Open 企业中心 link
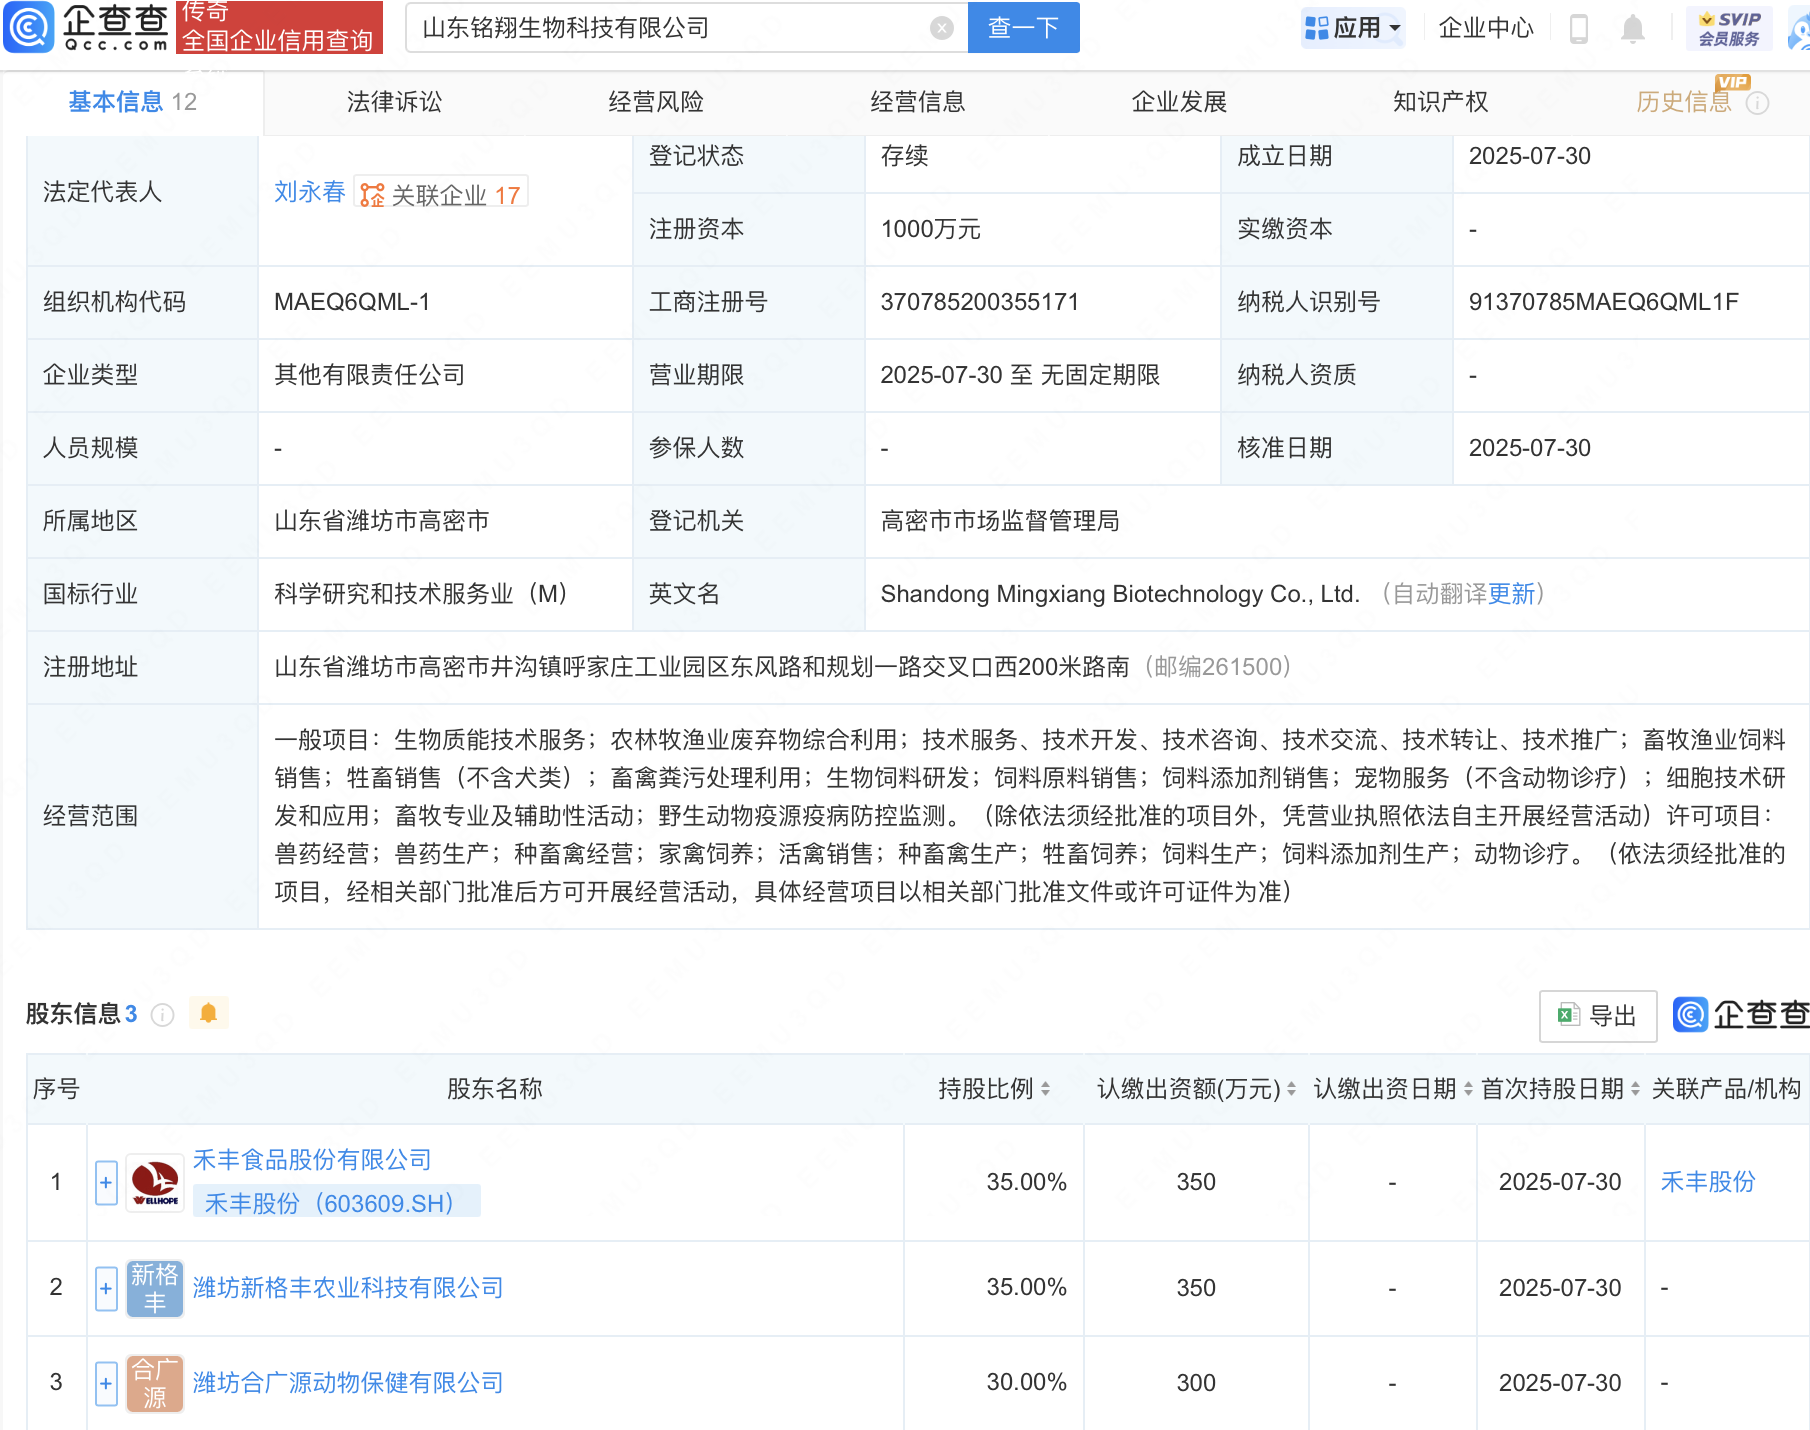This screenshot has height=1430, width=1810. [x=1486, y=28]
